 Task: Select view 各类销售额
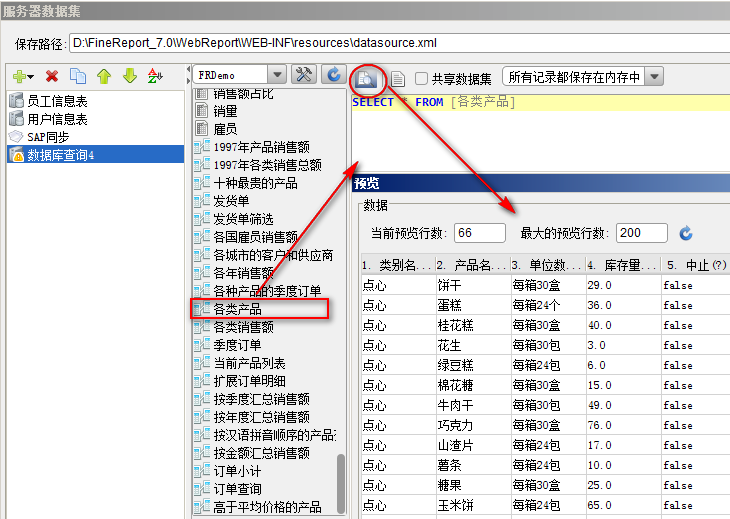(265, 327)
